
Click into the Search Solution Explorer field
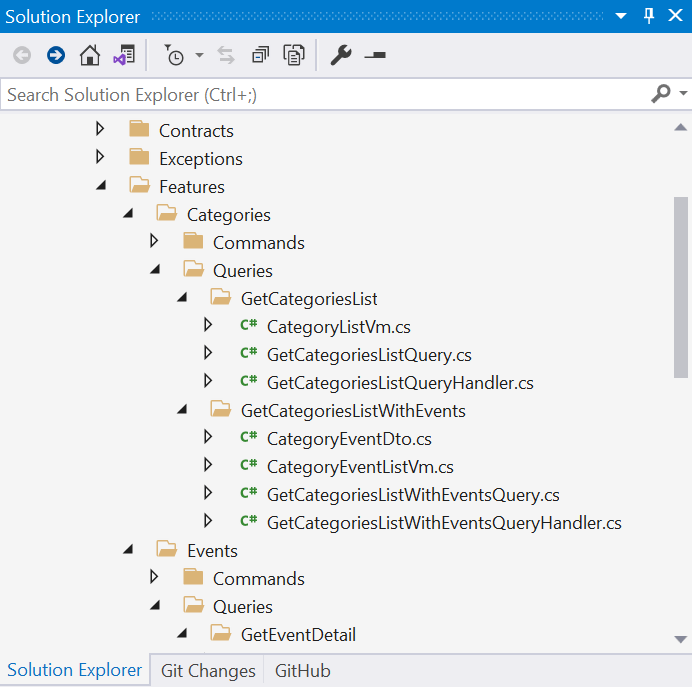(324, 94)
